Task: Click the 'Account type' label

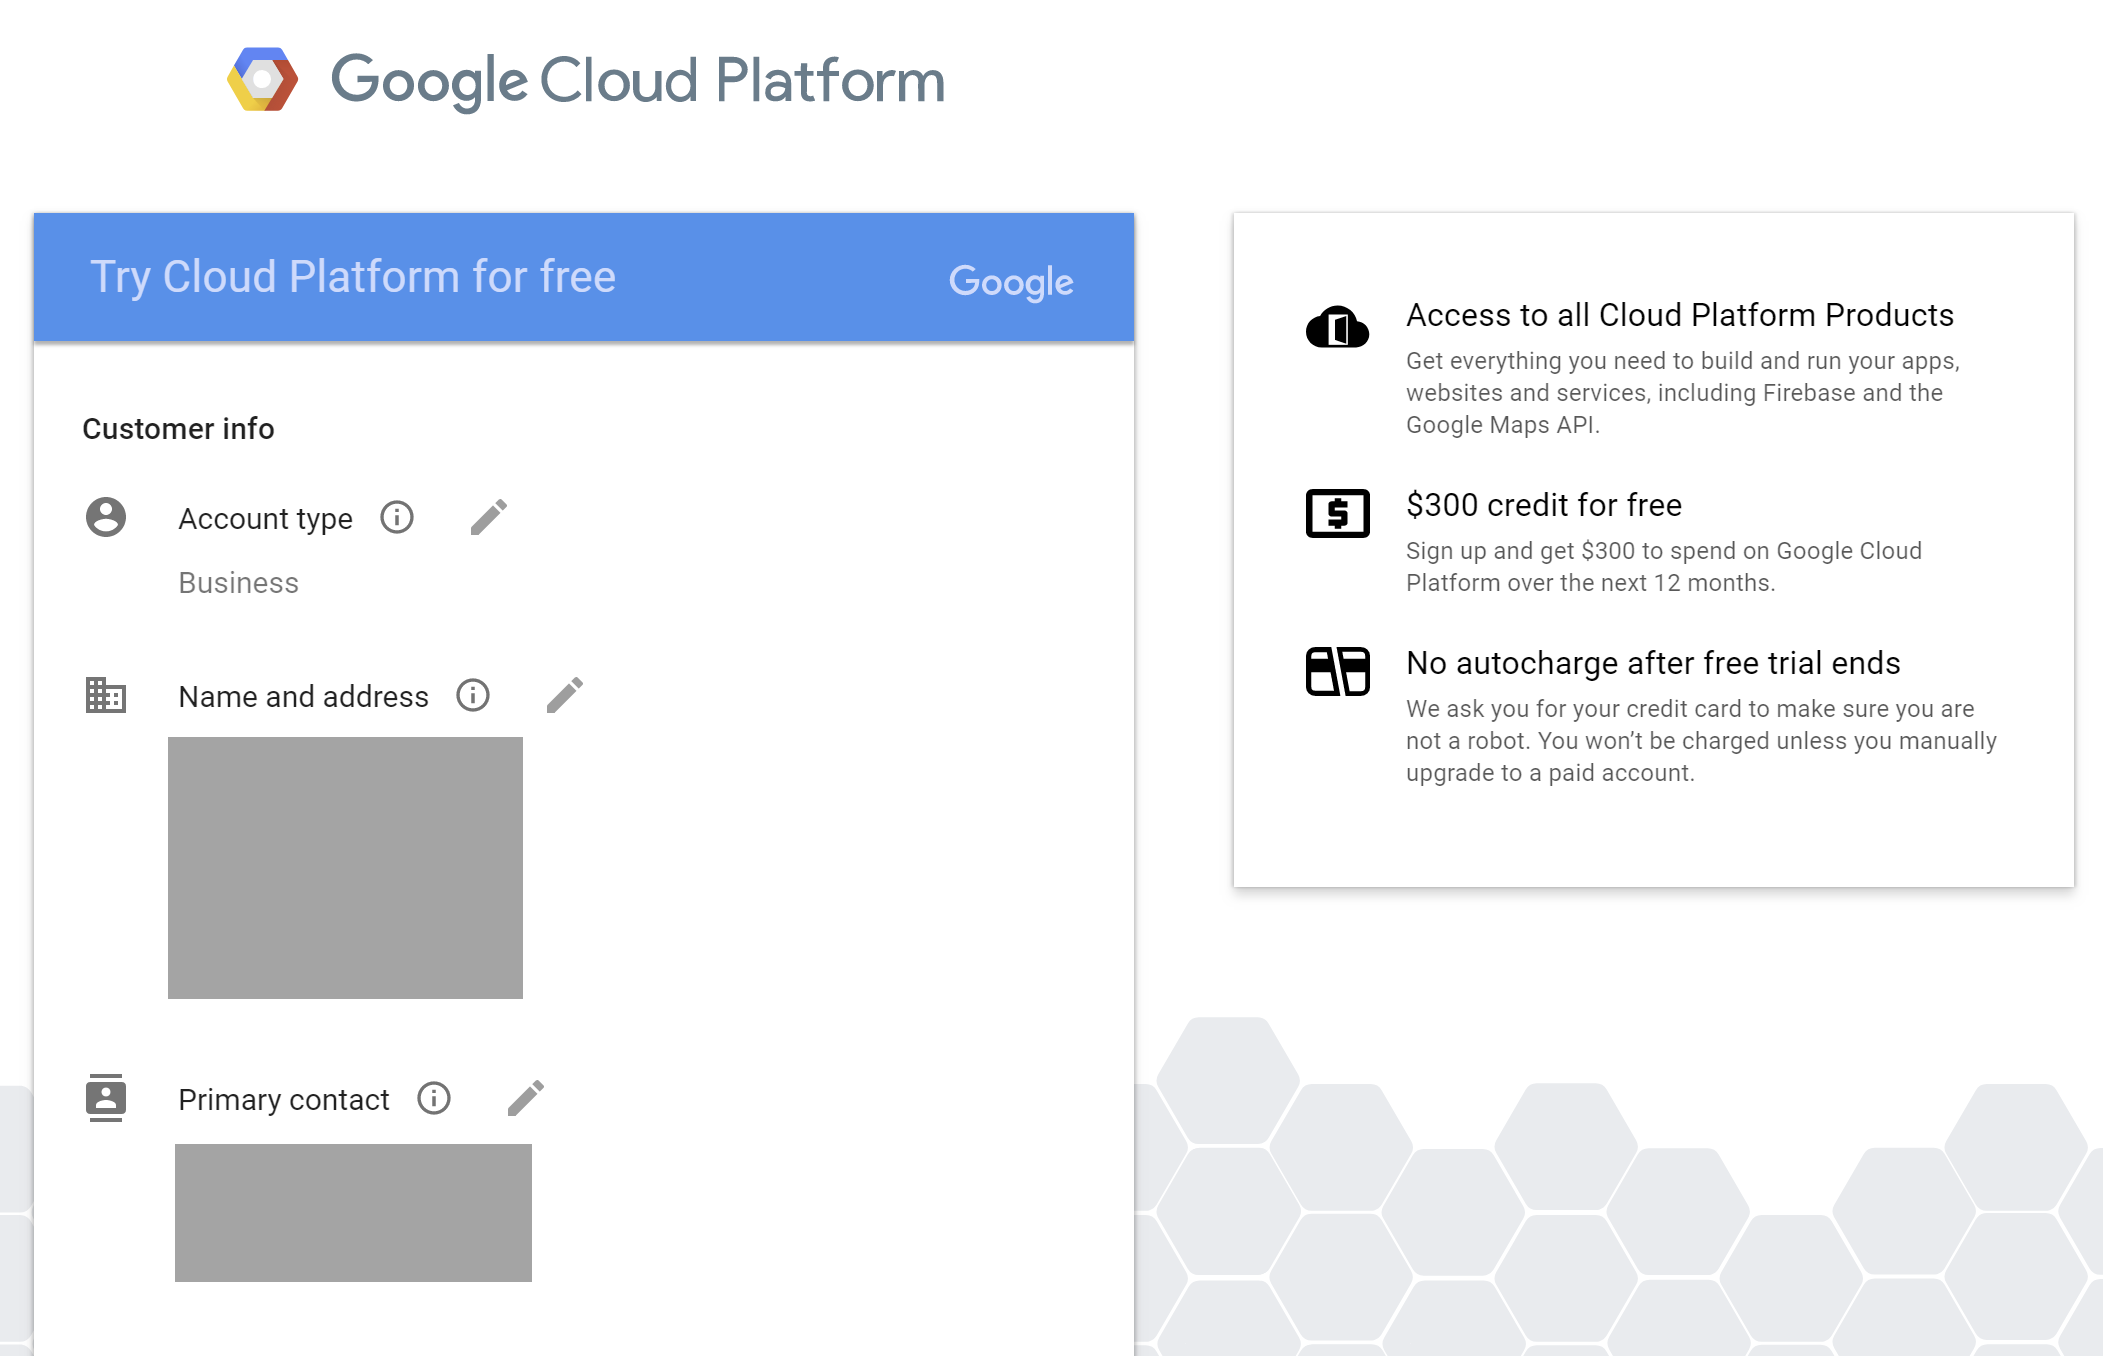Action: 266,519
